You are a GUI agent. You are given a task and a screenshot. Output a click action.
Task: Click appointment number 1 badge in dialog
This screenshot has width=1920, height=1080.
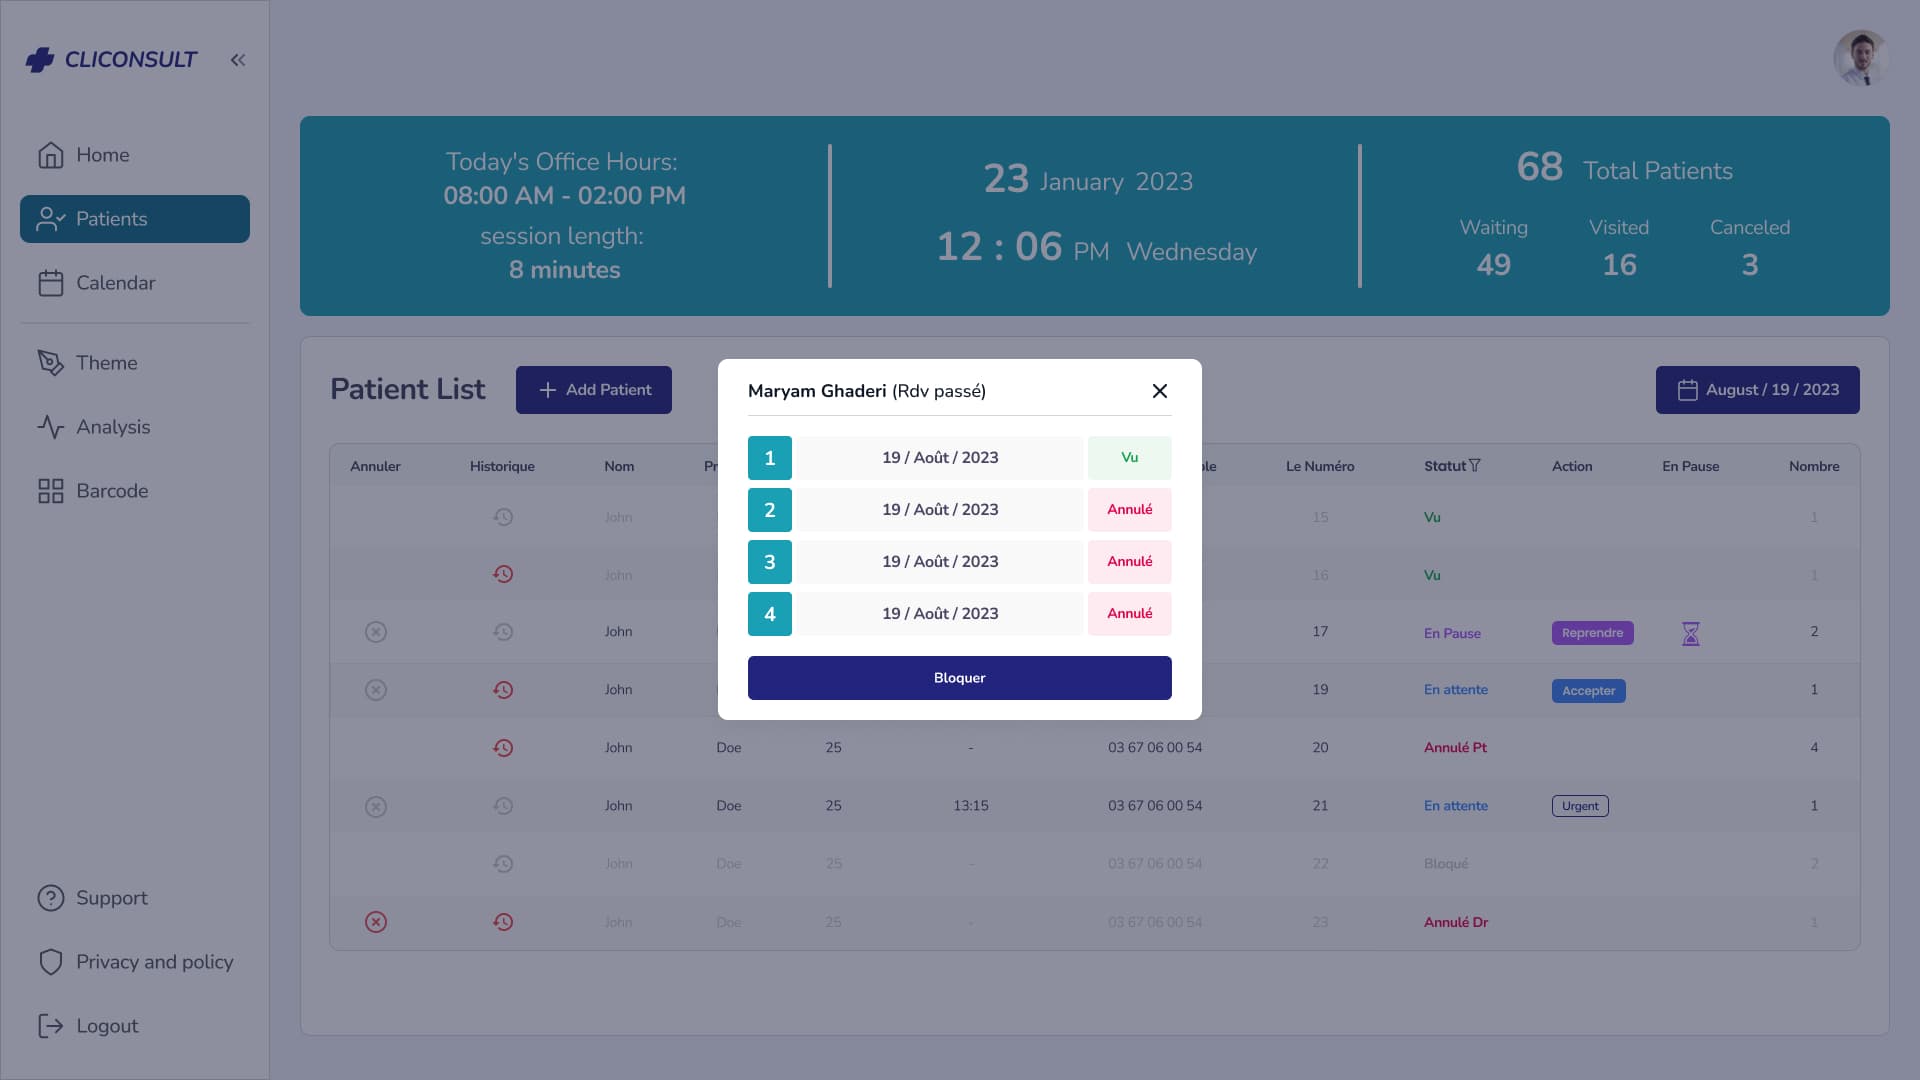coord(770,458)
